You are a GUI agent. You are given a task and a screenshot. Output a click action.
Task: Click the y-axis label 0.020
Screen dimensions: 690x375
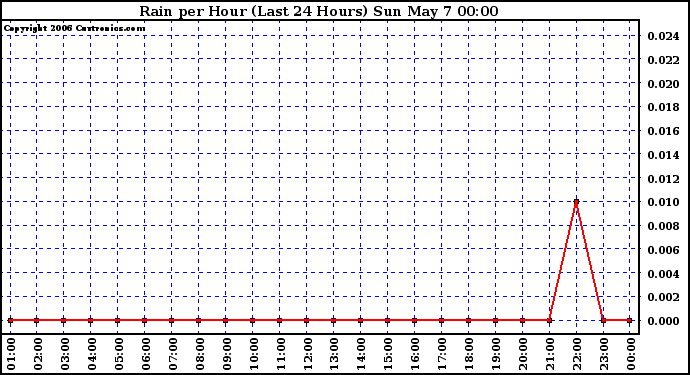(x=663, y=84)
